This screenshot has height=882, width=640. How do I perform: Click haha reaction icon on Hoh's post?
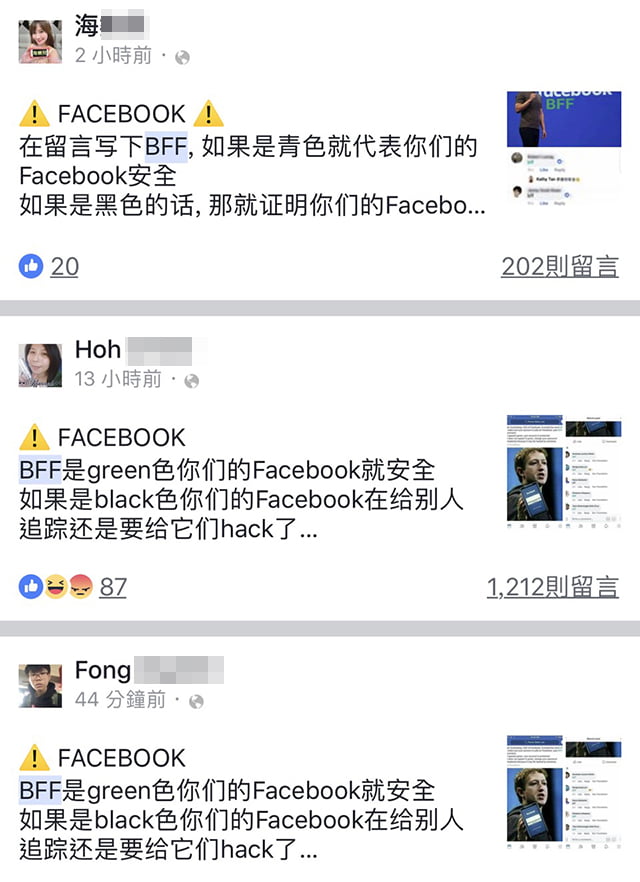[x=56, y=587]
